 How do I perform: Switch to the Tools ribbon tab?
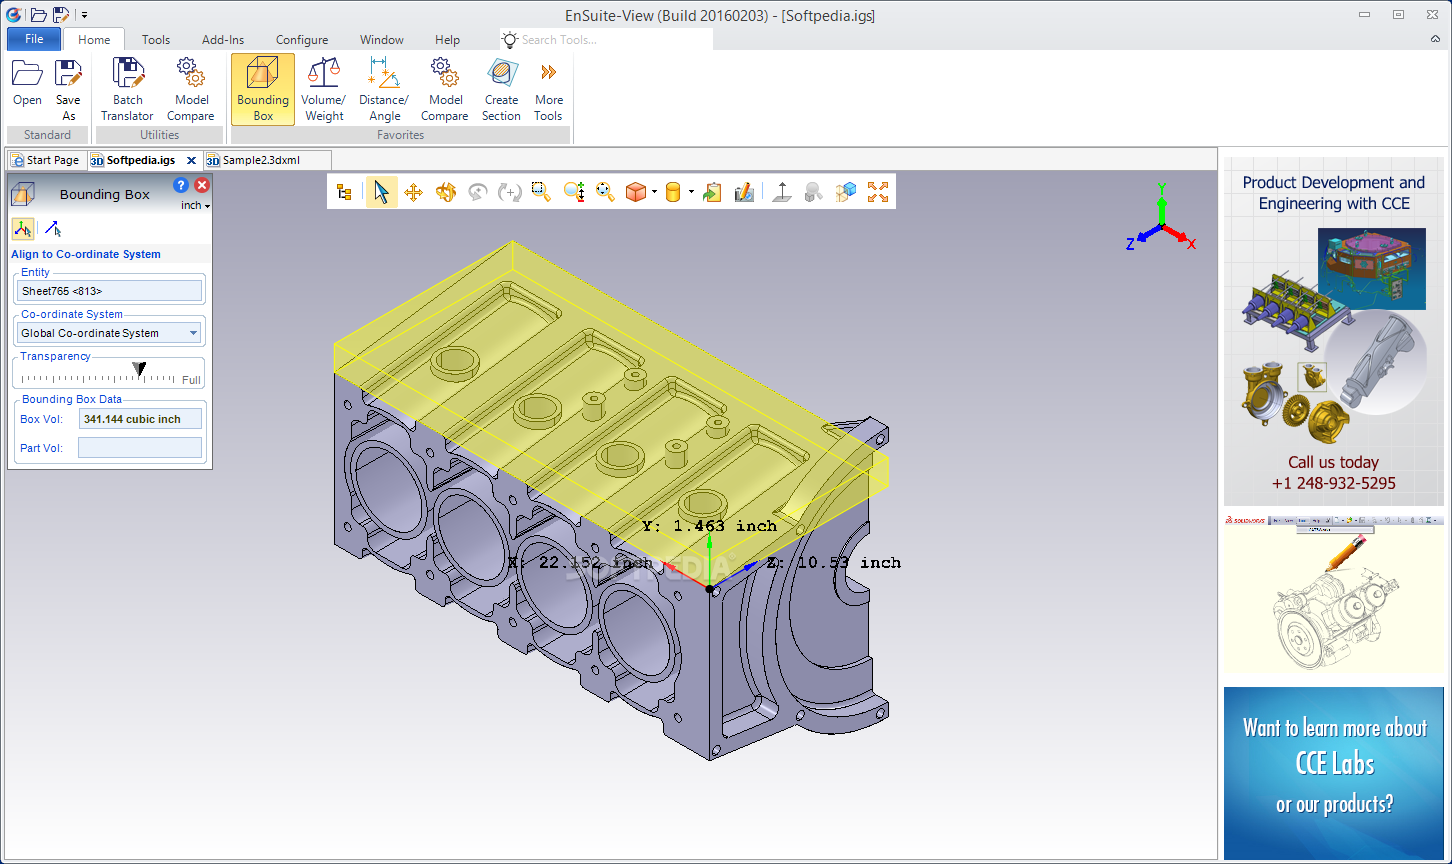point(156,40)
